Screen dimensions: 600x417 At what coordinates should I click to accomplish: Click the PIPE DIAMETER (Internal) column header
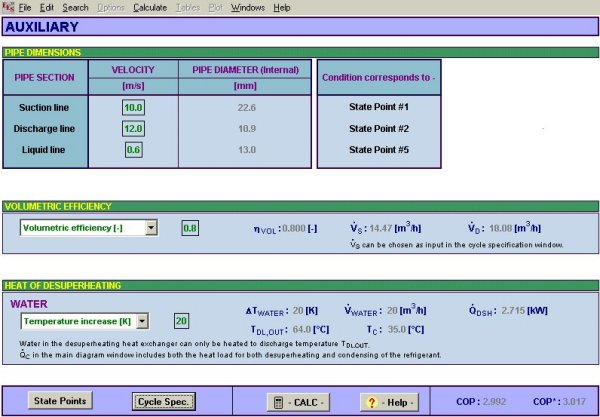click(245, 70)
